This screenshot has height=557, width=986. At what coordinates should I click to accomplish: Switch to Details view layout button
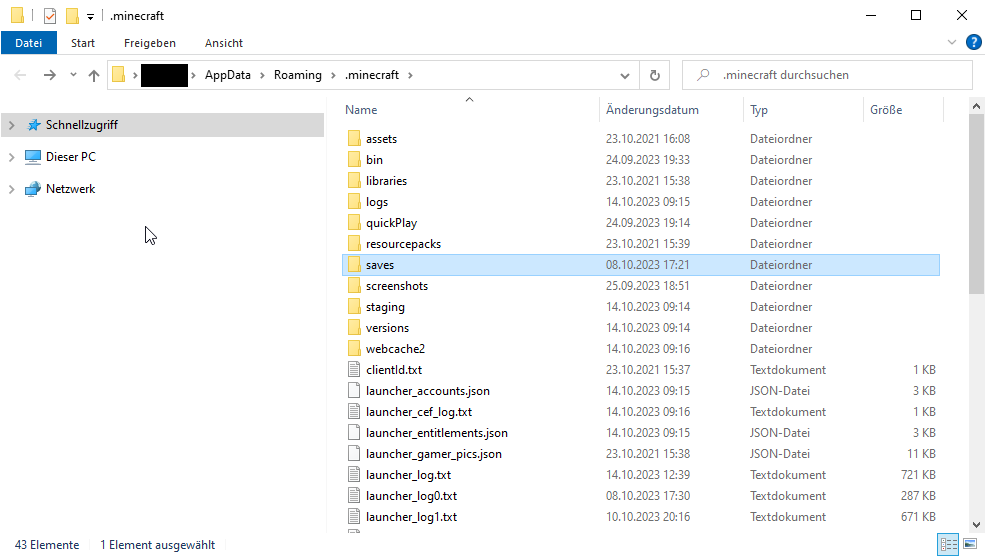[948, 544]
